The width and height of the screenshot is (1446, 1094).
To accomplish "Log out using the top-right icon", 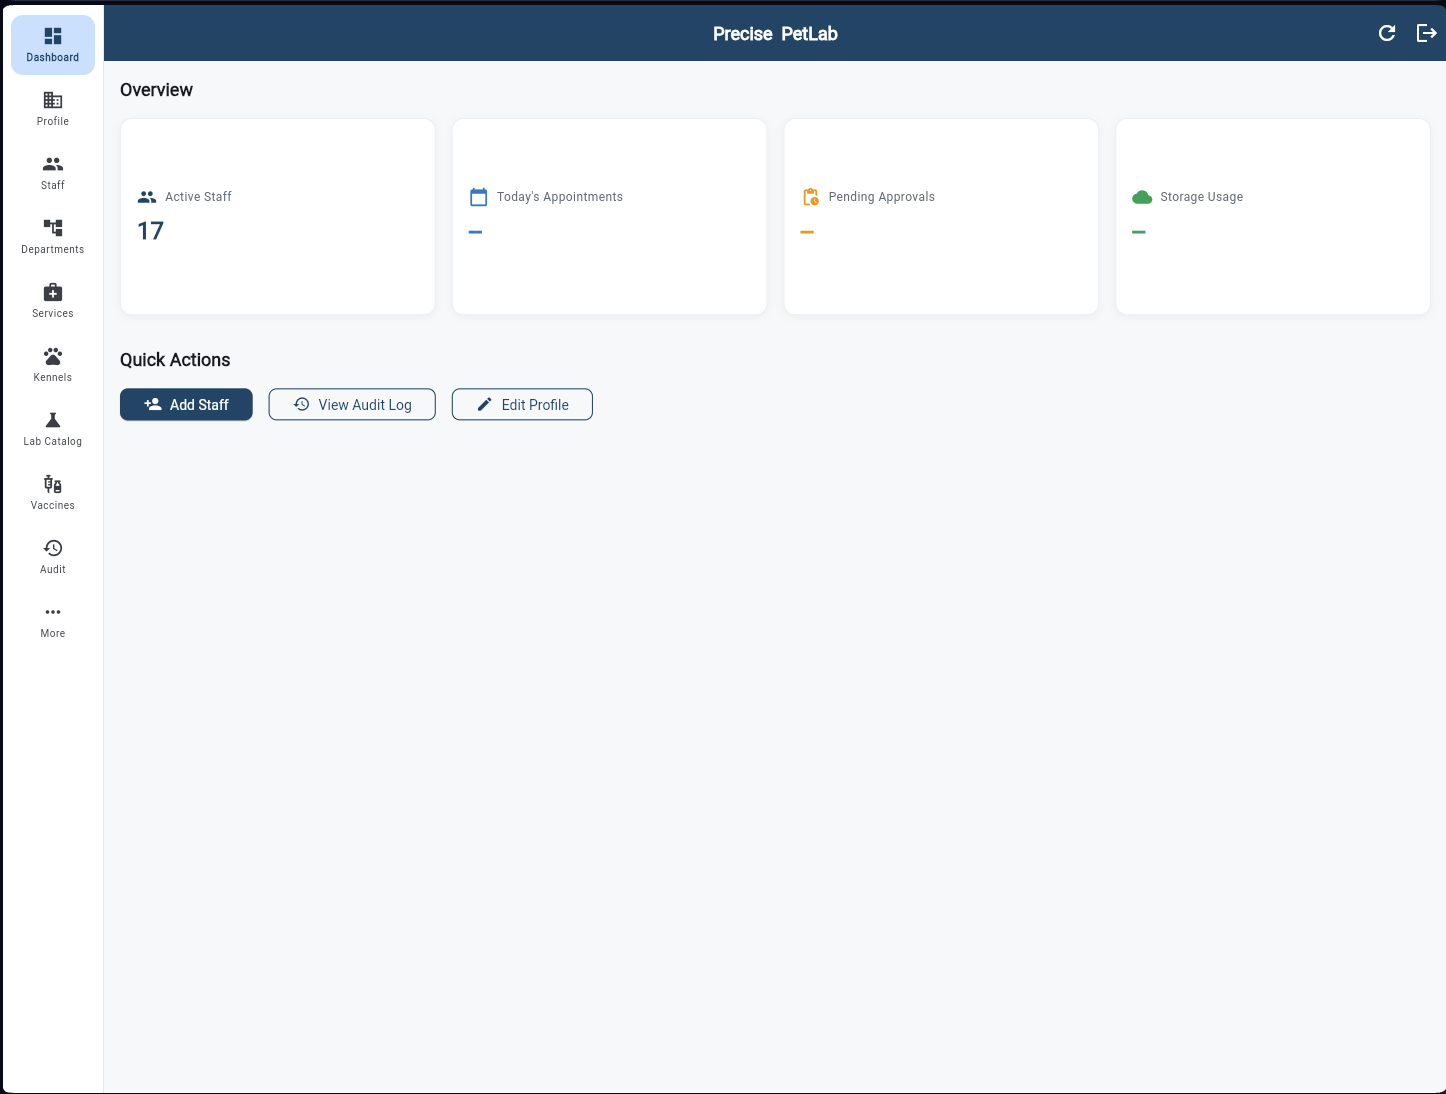I will tap(1427, 33).
